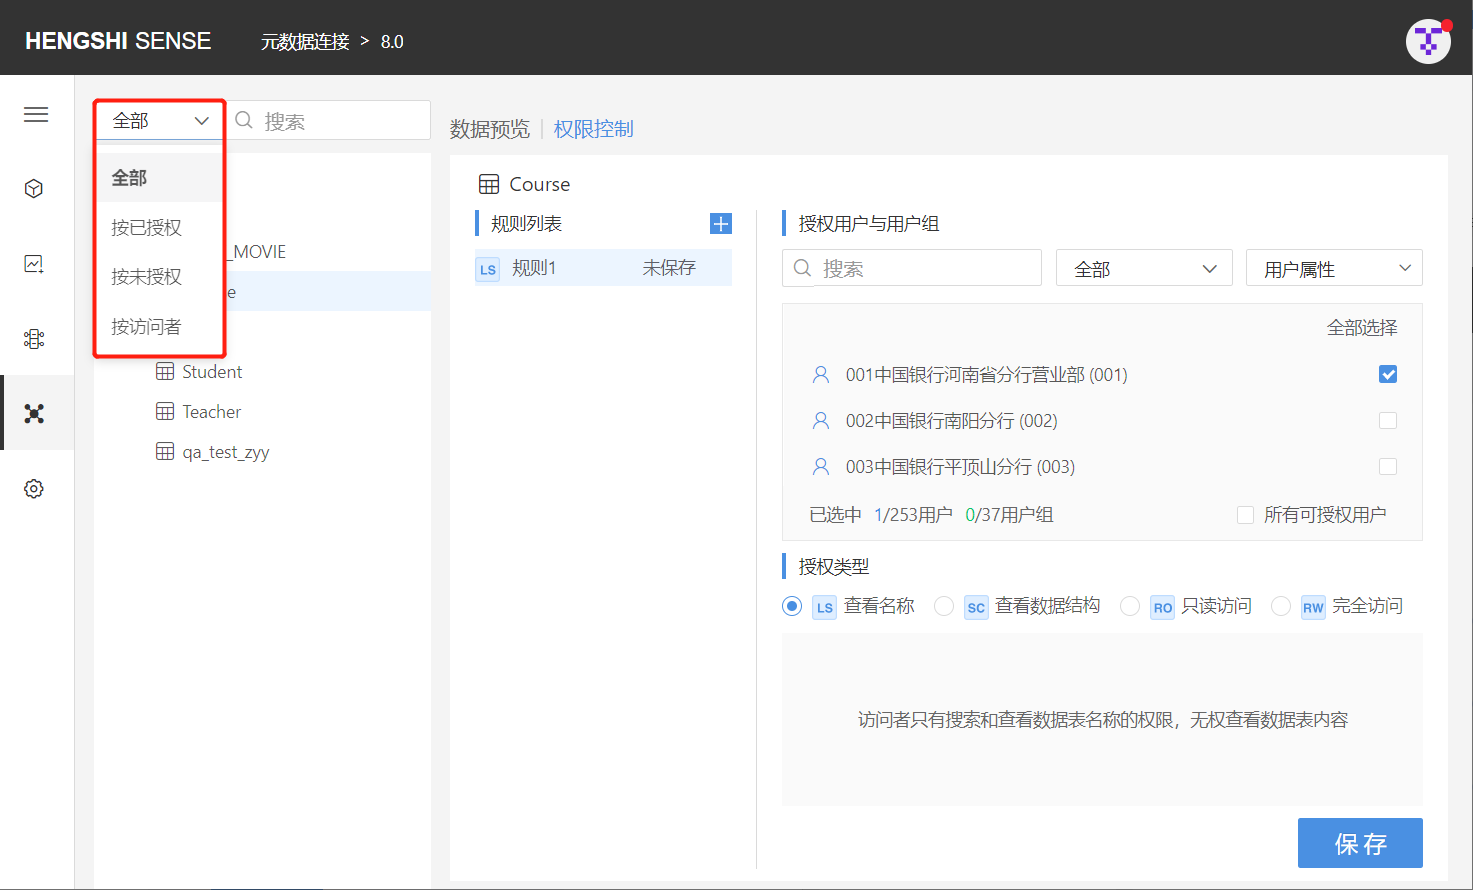Image resolution: width=1473 pixels, height=890 pixels.
Task: Click user icon for 001中国银行河南省分行营业部
Action: [x=821, y=375]
